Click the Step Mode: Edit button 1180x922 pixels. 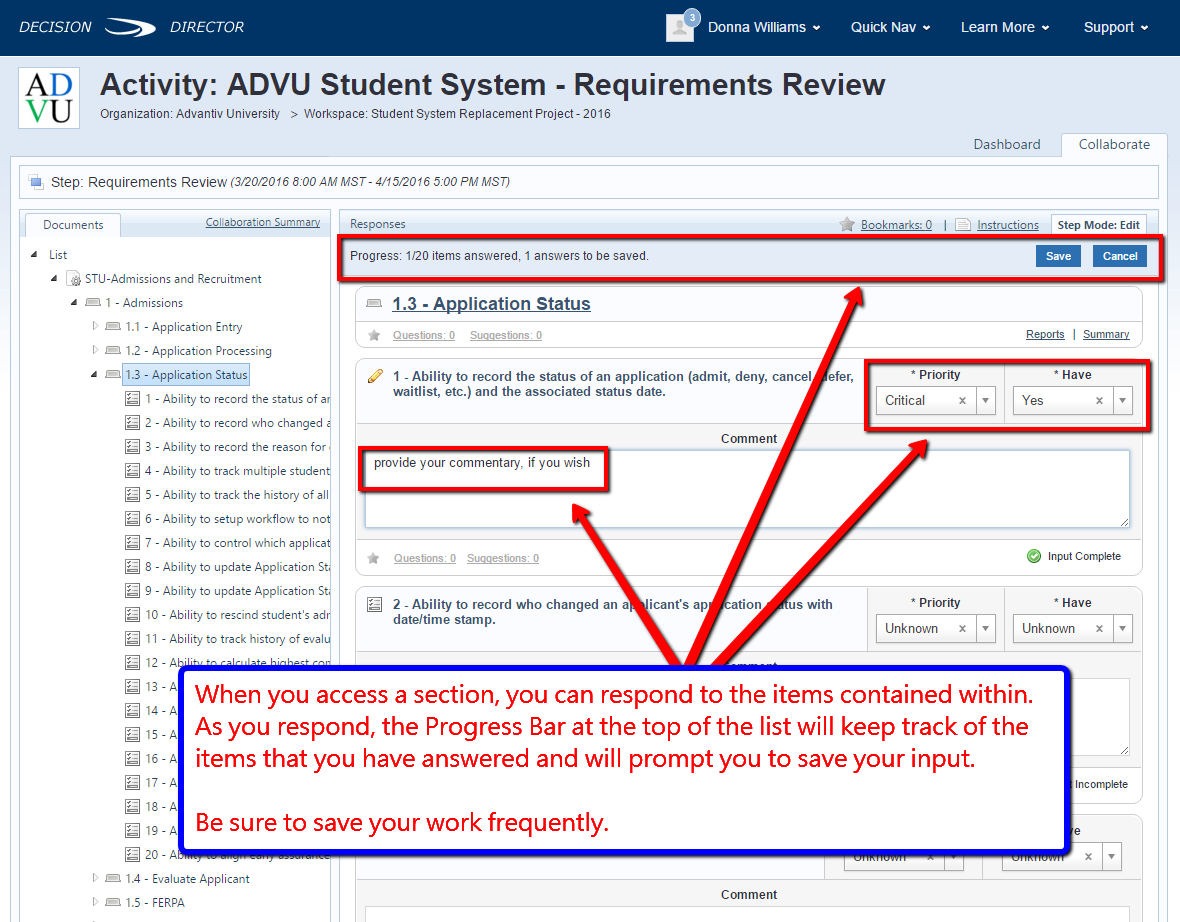(x=1098, y=224)
